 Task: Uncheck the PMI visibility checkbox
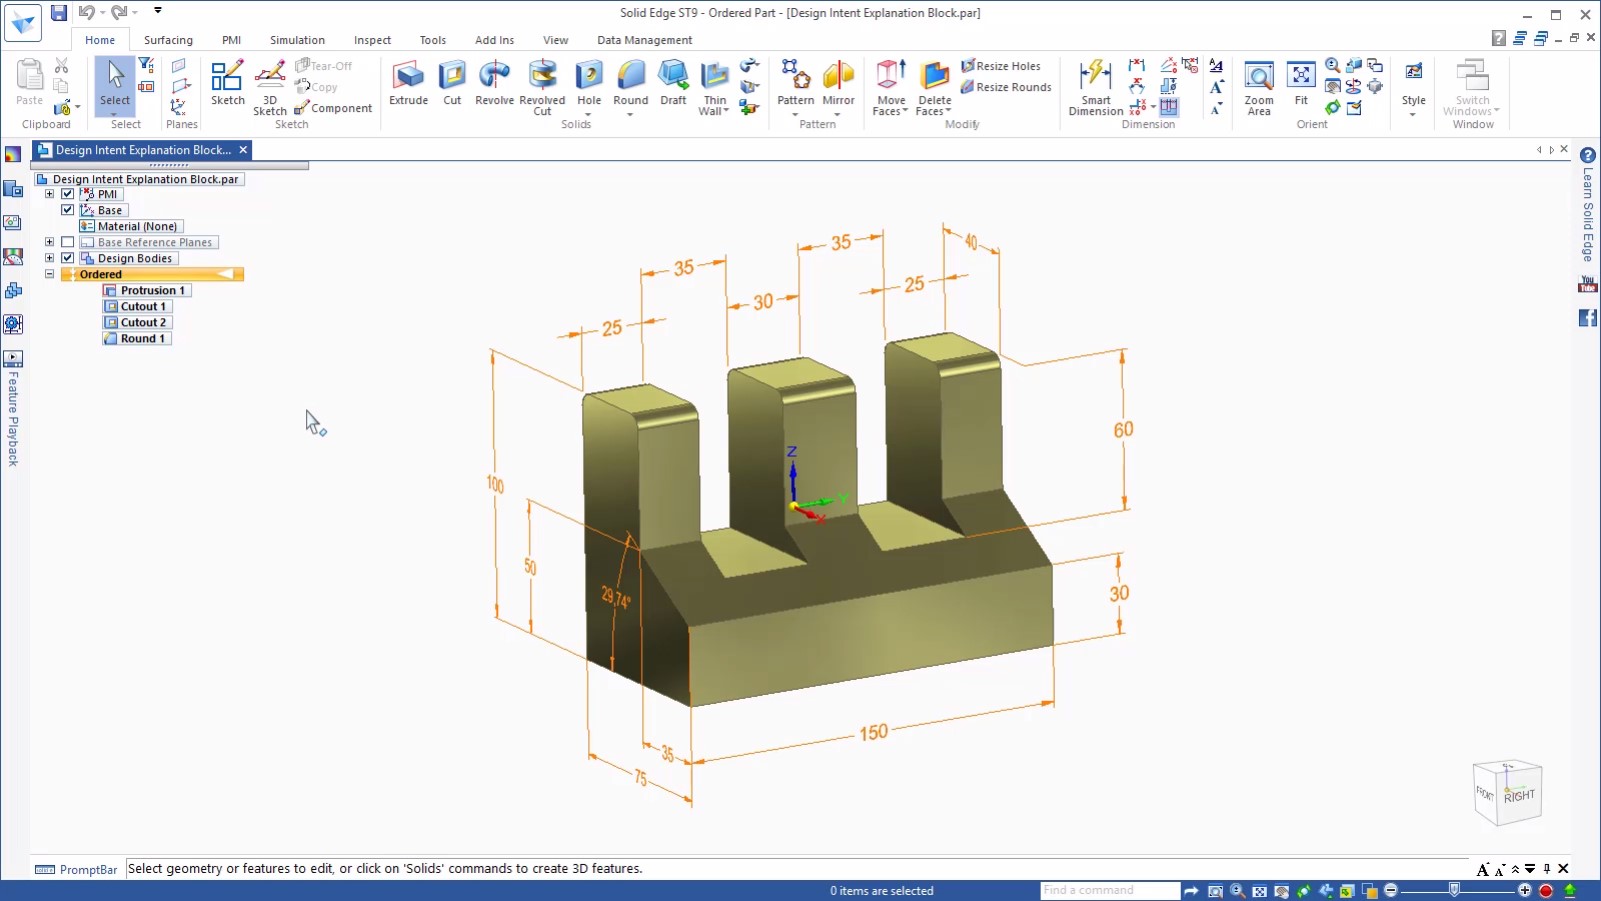[67, 194]
